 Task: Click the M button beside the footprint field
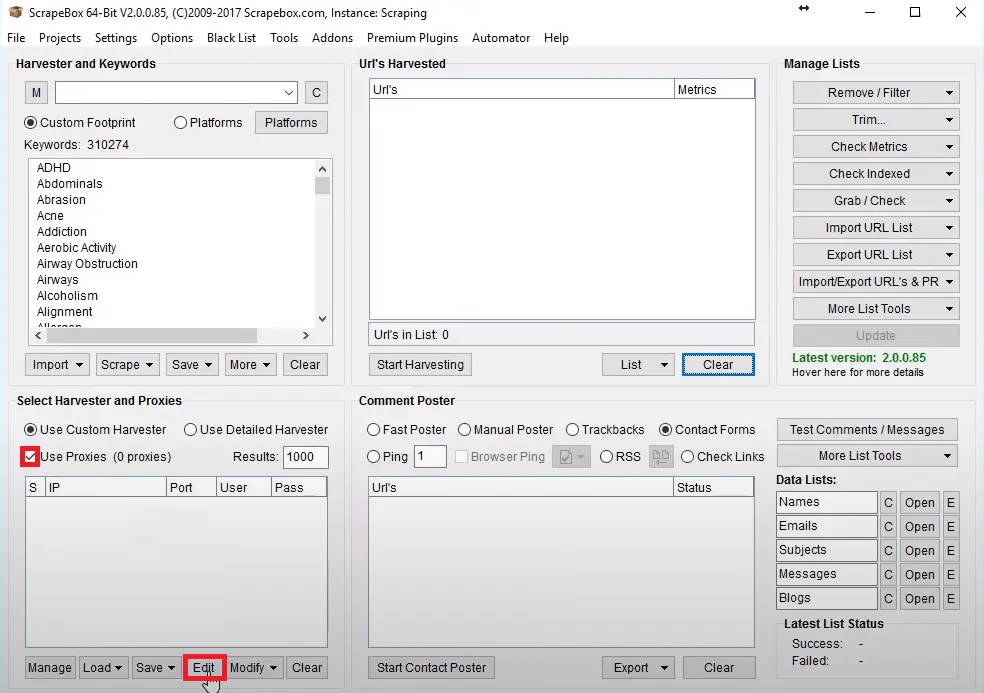point(36,93)
